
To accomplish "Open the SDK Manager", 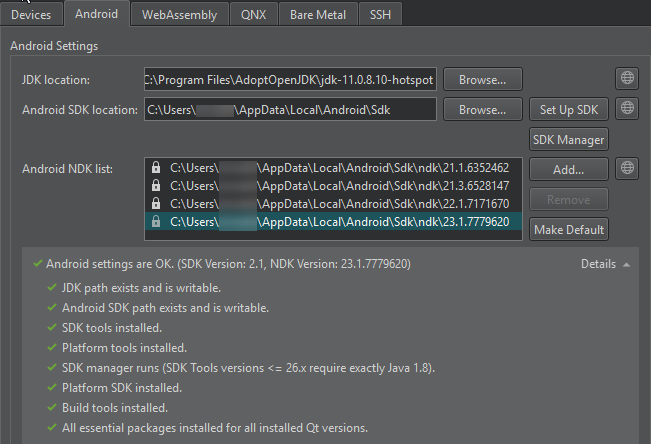I will point(568,139).
